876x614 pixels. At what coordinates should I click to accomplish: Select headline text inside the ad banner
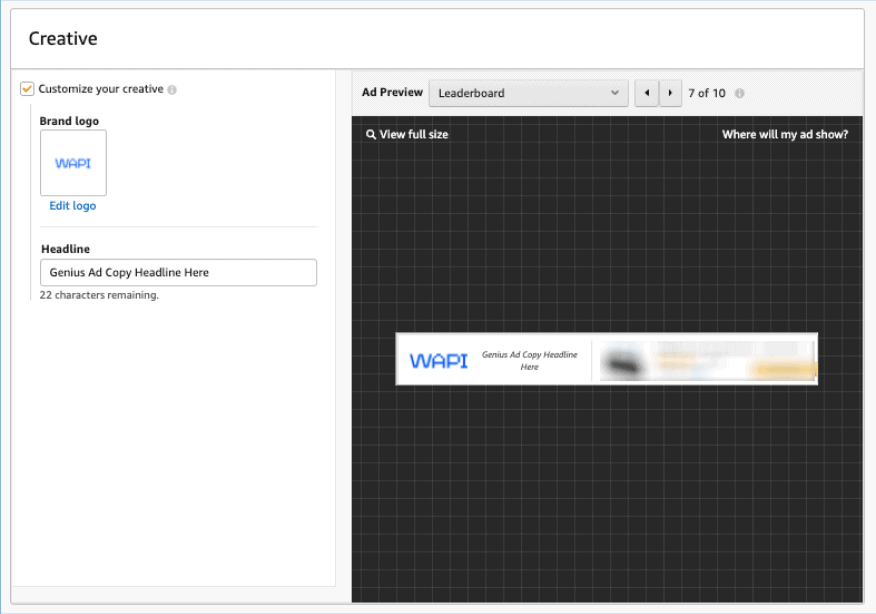point(529,361)
